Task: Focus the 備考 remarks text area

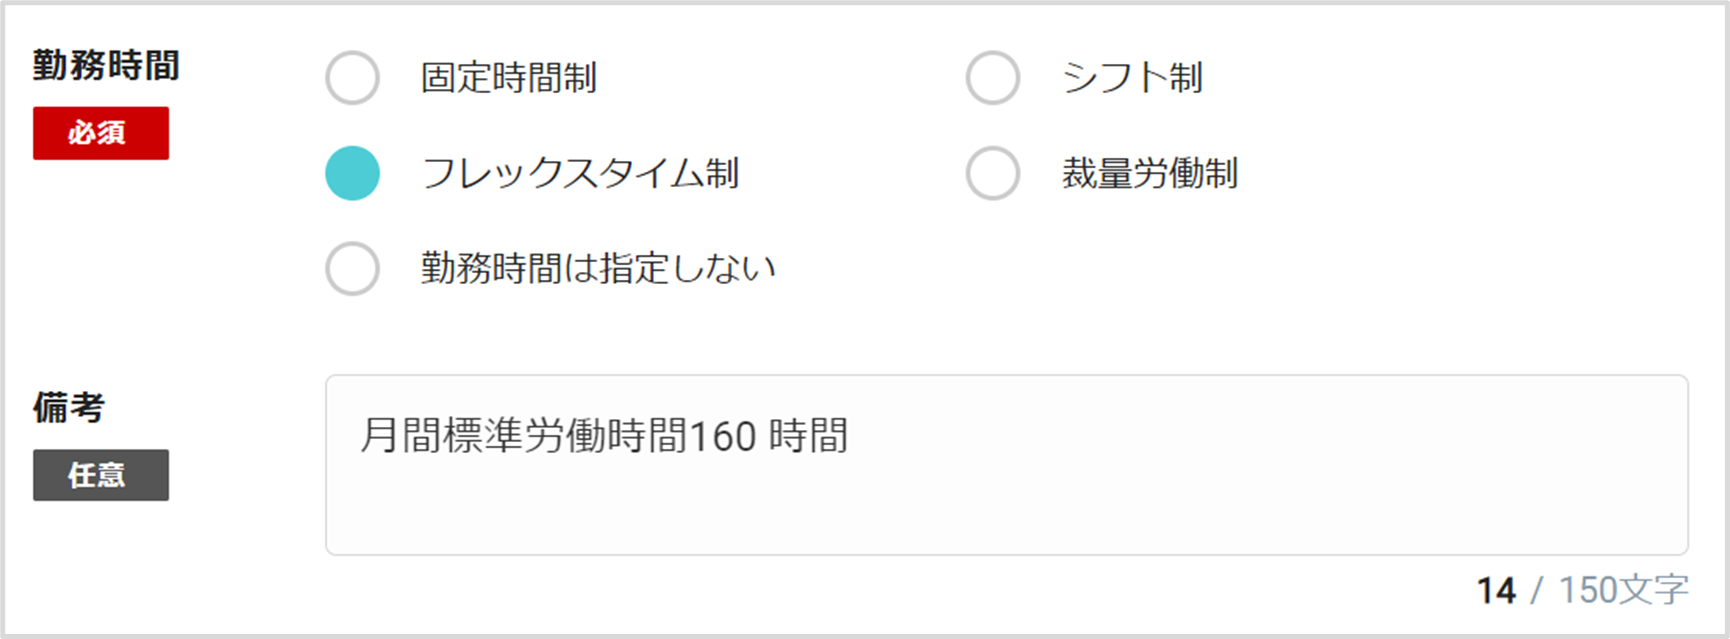Action: pyautogui.click(x=1007, y=465)
